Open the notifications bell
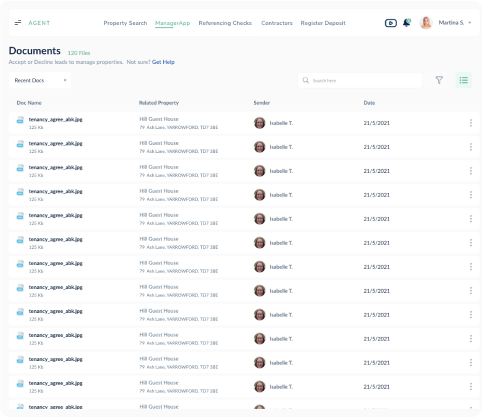Viewport: 482px width, 417px height. coord(407,23)
